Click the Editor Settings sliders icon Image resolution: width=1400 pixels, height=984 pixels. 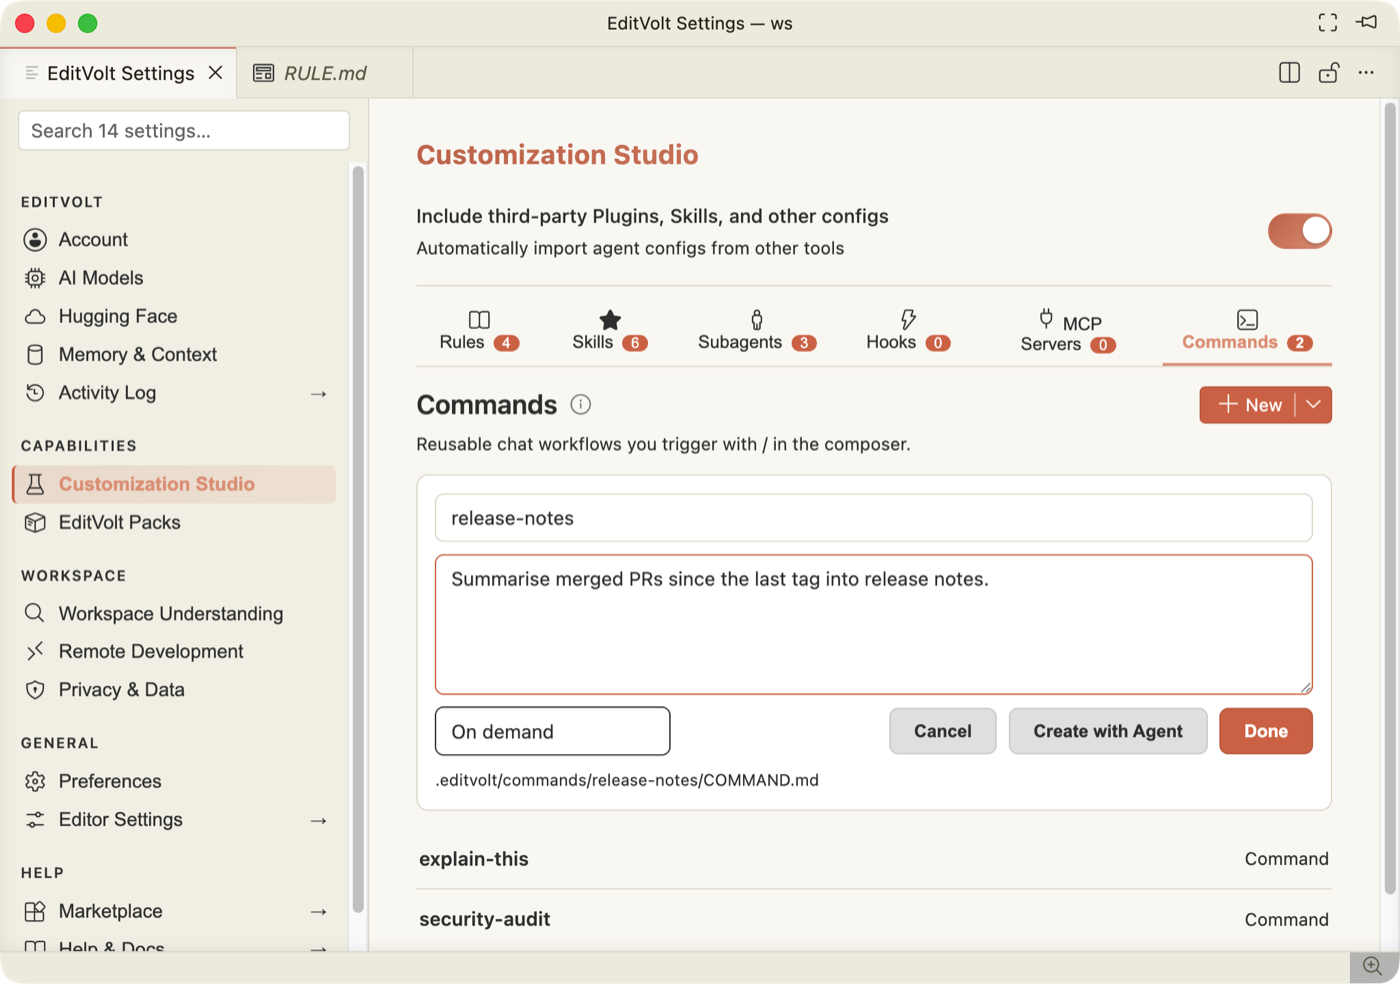(35, 820)
